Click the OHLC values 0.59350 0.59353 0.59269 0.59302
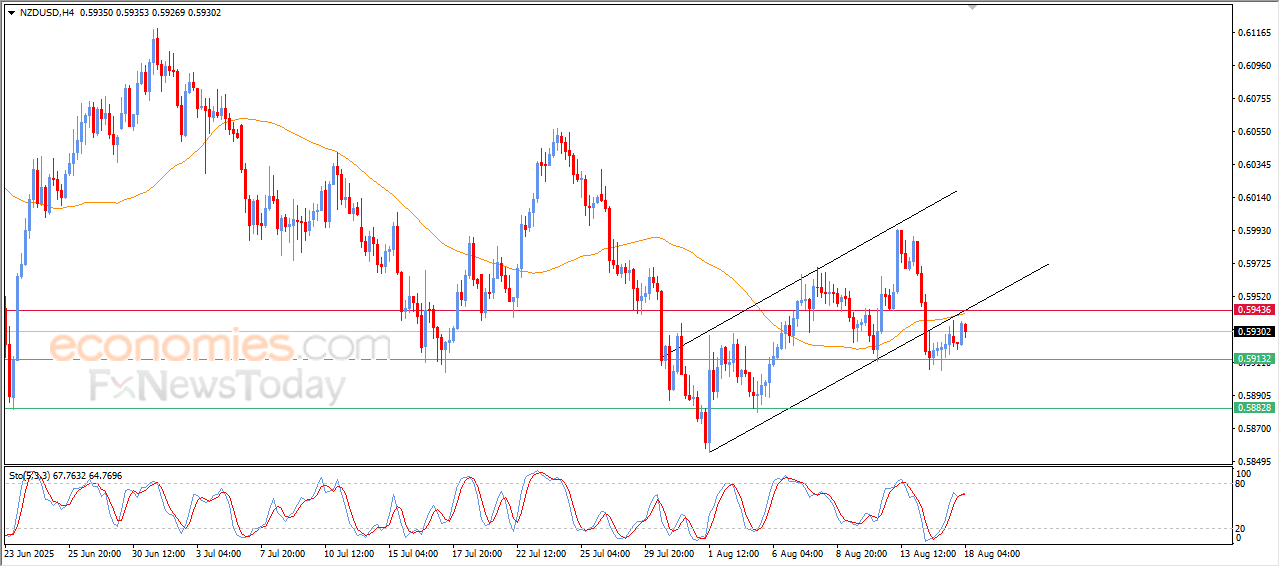 151,13
